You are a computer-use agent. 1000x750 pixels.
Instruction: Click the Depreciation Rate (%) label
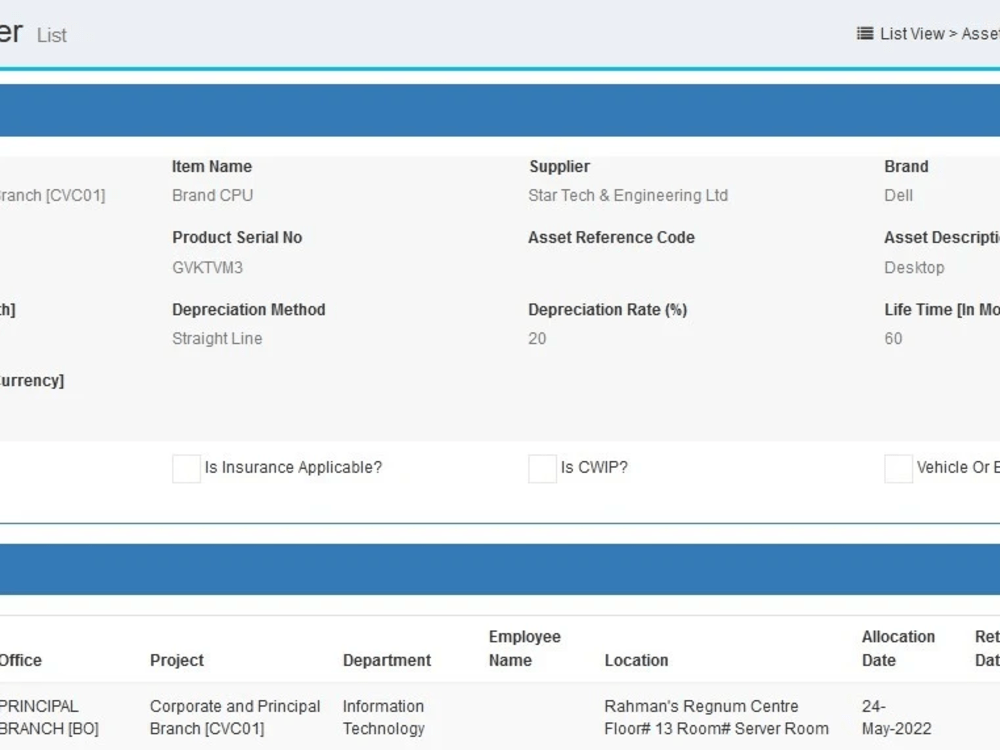pos(608,309)
